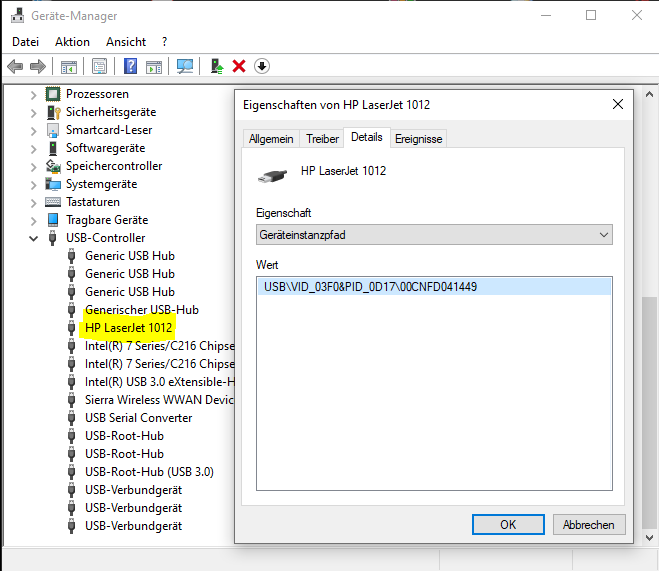Click the Properties sheet toolbar icon
This screenshot has width=659, height=571.
pos(100,66)
